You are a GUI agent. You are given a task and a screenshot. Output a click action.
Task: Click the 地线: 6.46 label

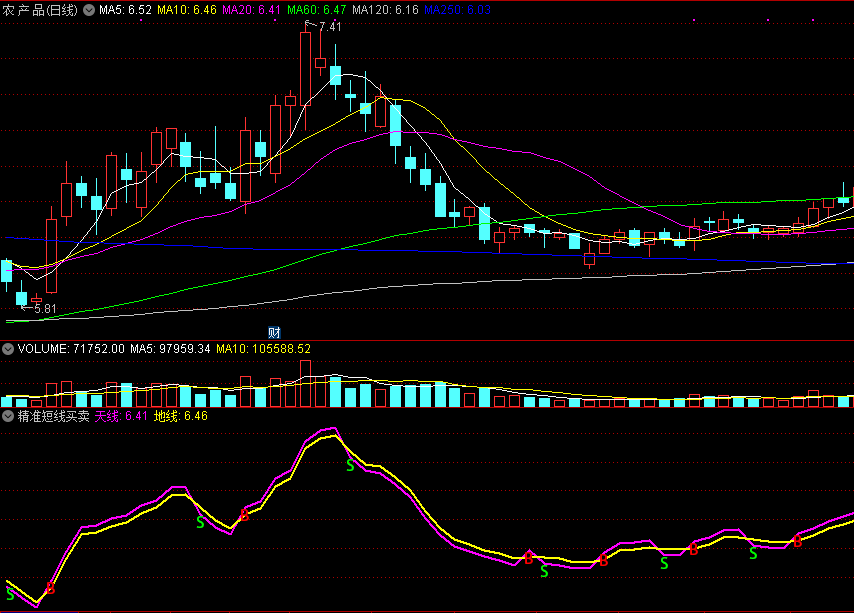point(180,416)
